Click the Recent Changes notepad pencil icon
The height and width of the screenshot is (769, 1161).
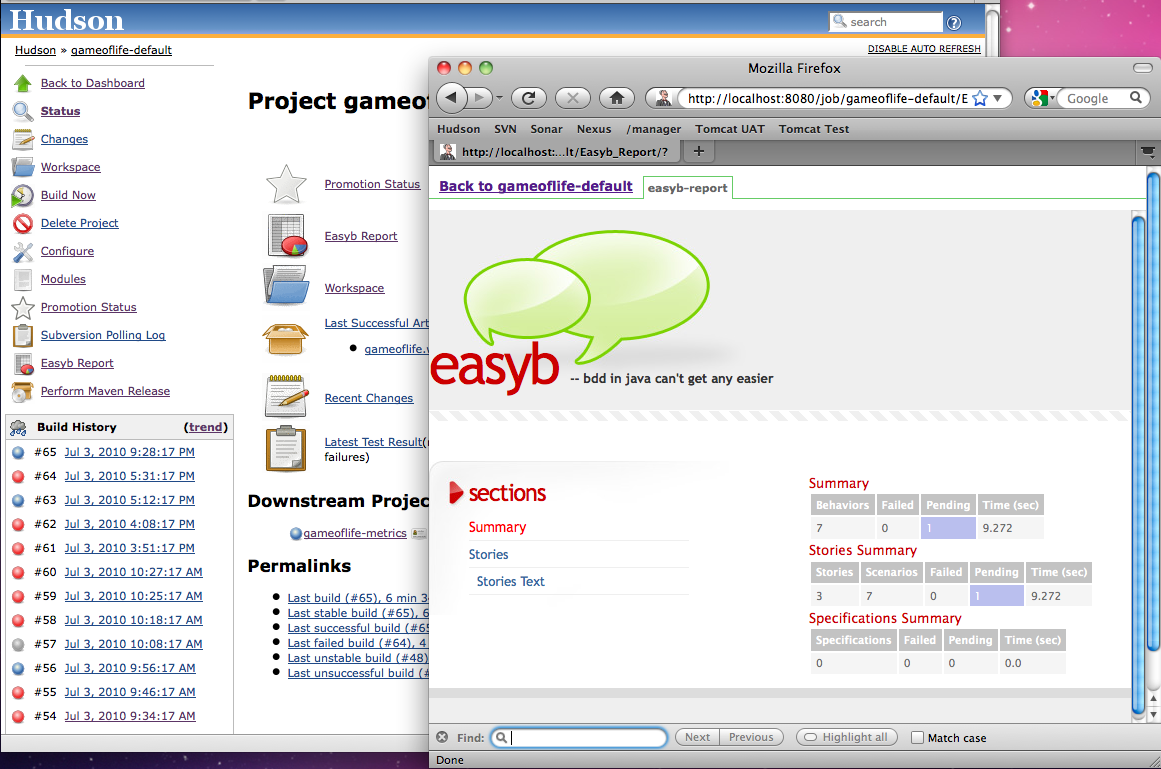pyautogui.click(x=287, y=395)
